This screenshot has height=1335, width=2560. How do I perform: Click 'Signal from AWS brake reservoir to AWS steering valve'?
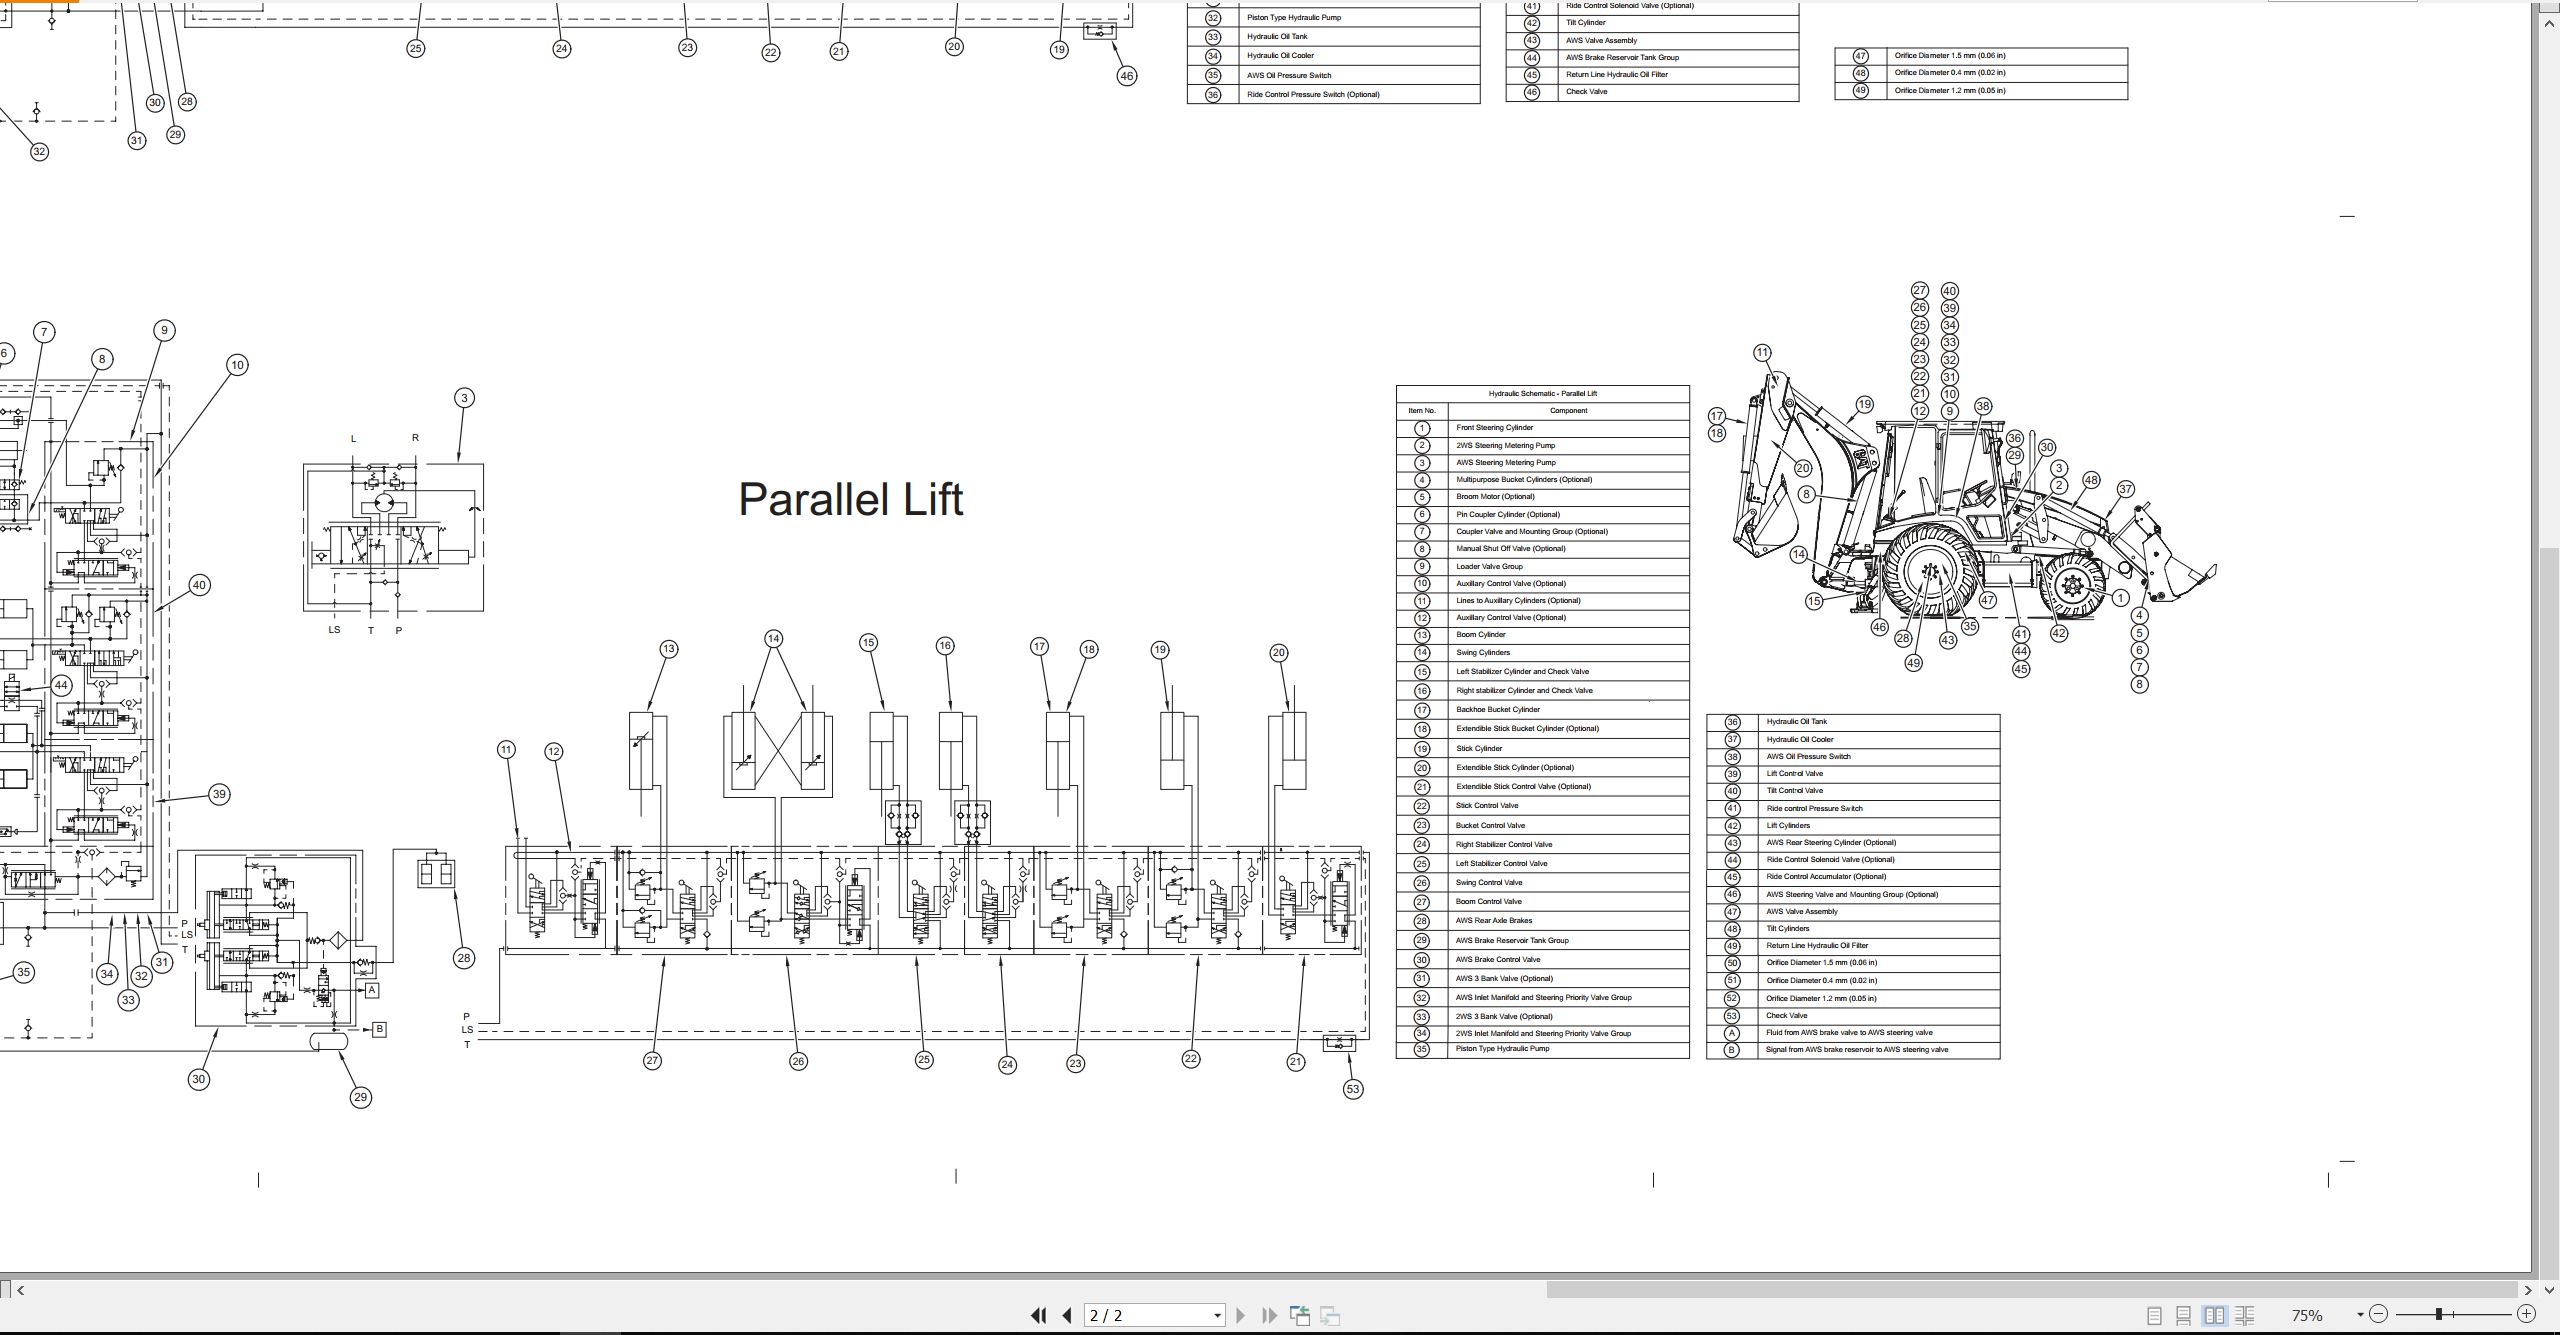click(1857, 1050)
